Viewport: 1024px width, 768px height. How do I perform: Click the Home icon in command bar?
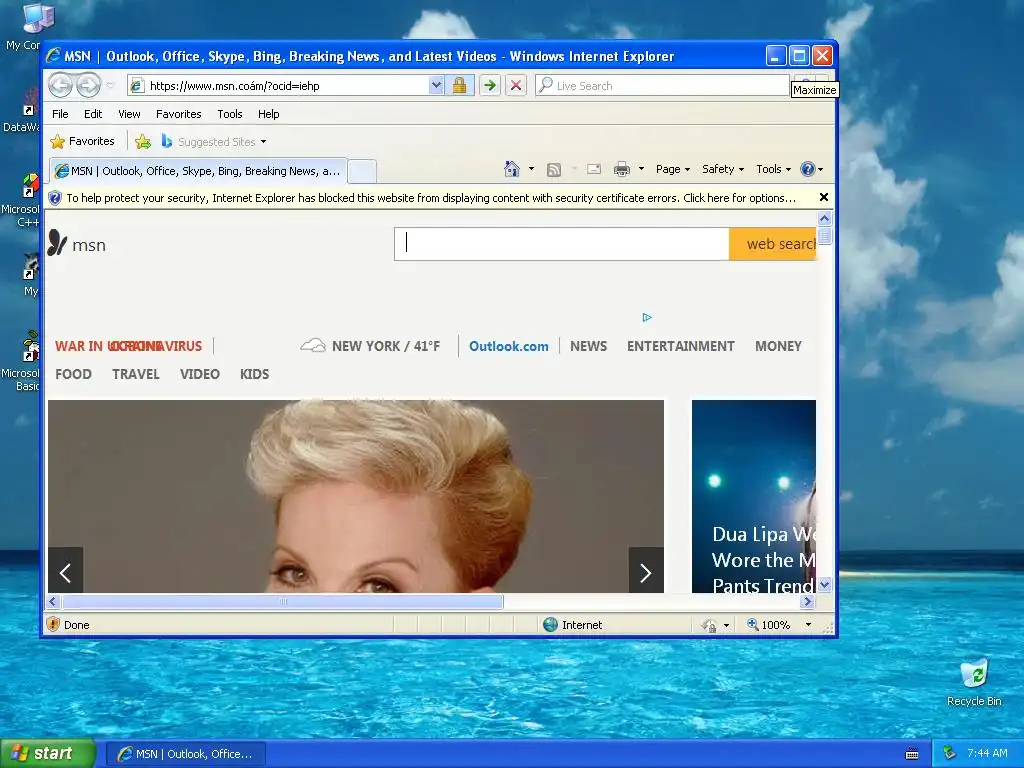pyautogui.click(x=512, y=169)
